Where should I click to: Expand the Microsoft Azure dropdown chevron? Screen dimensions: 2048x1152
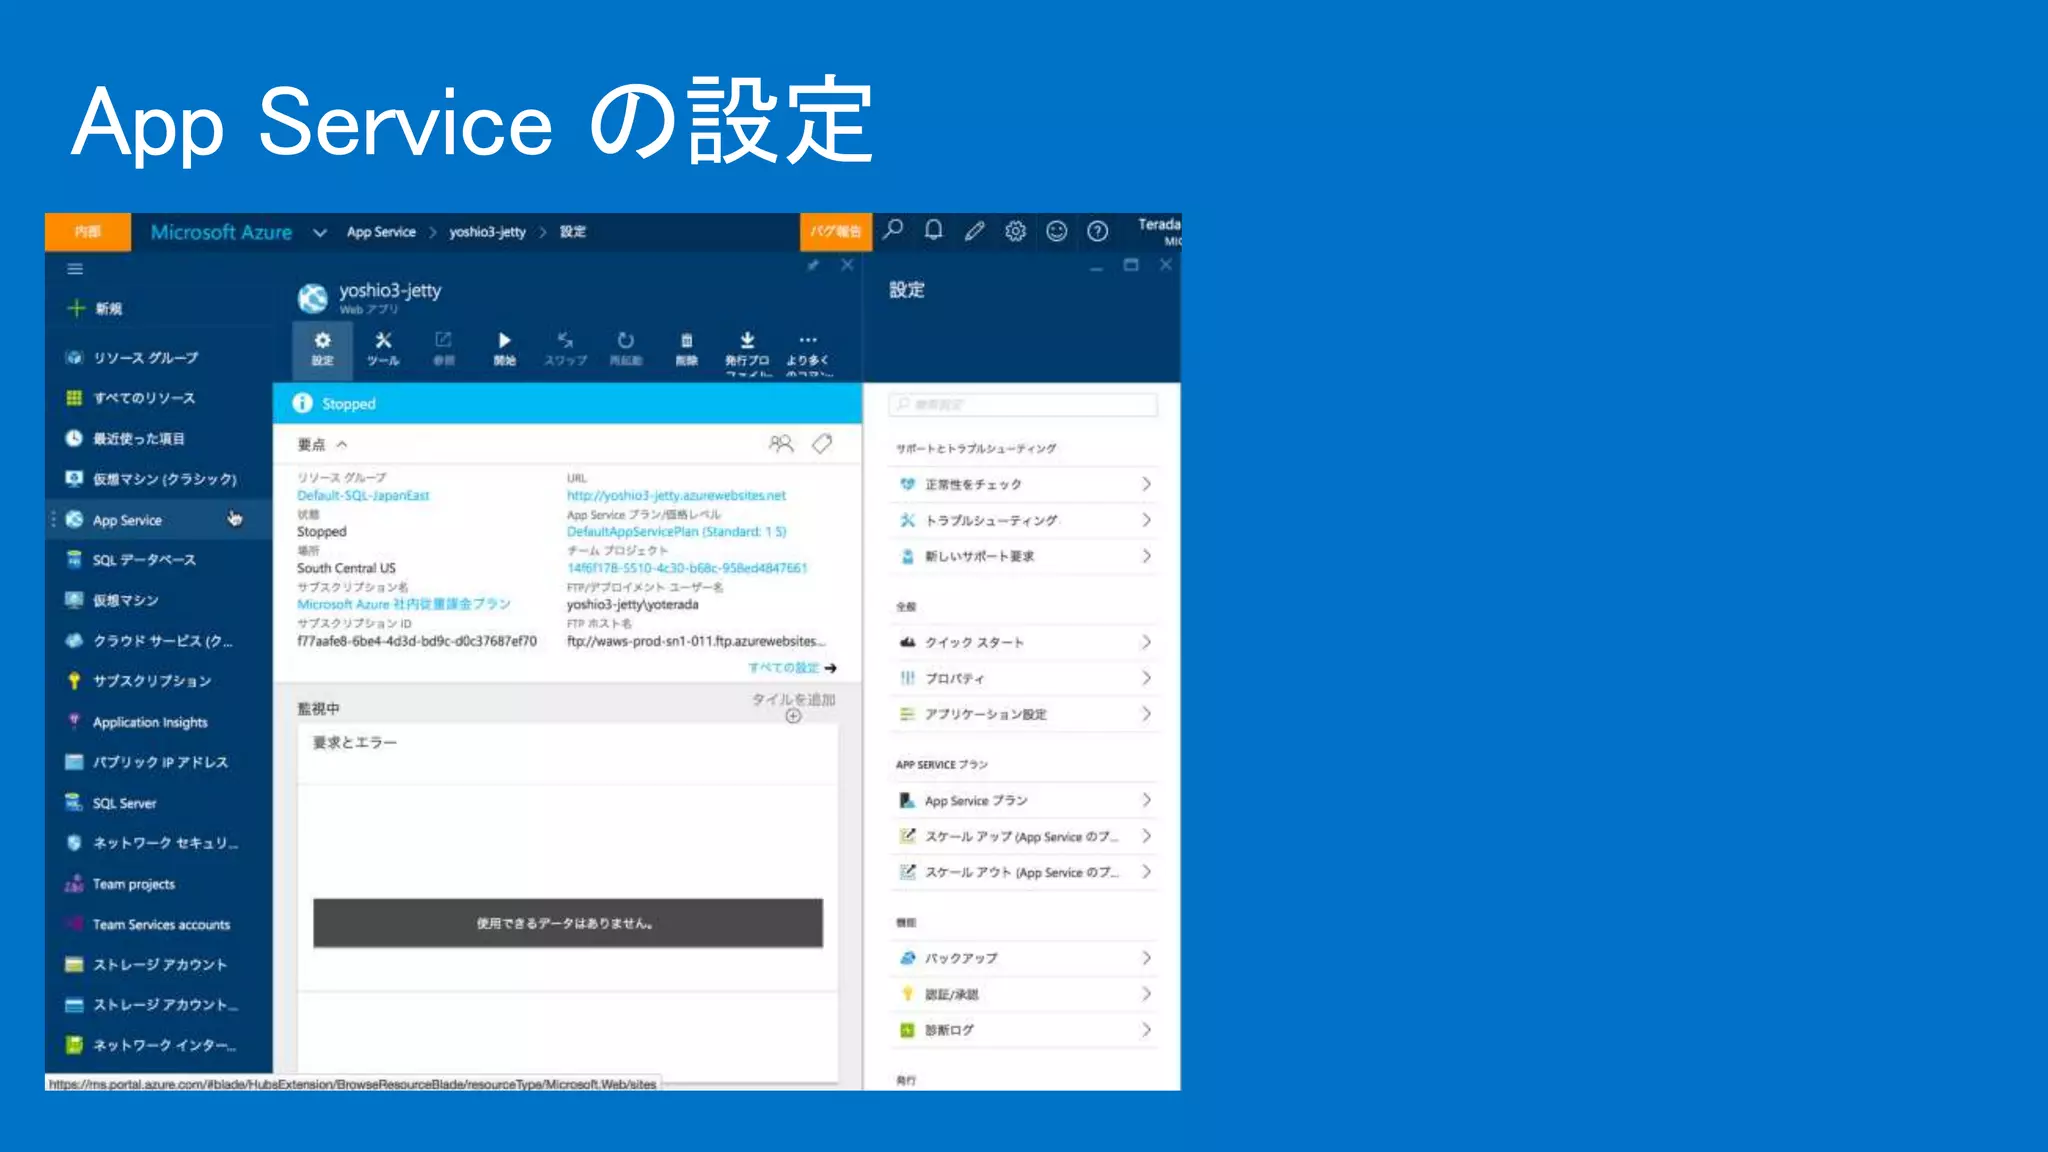[320, 232]
